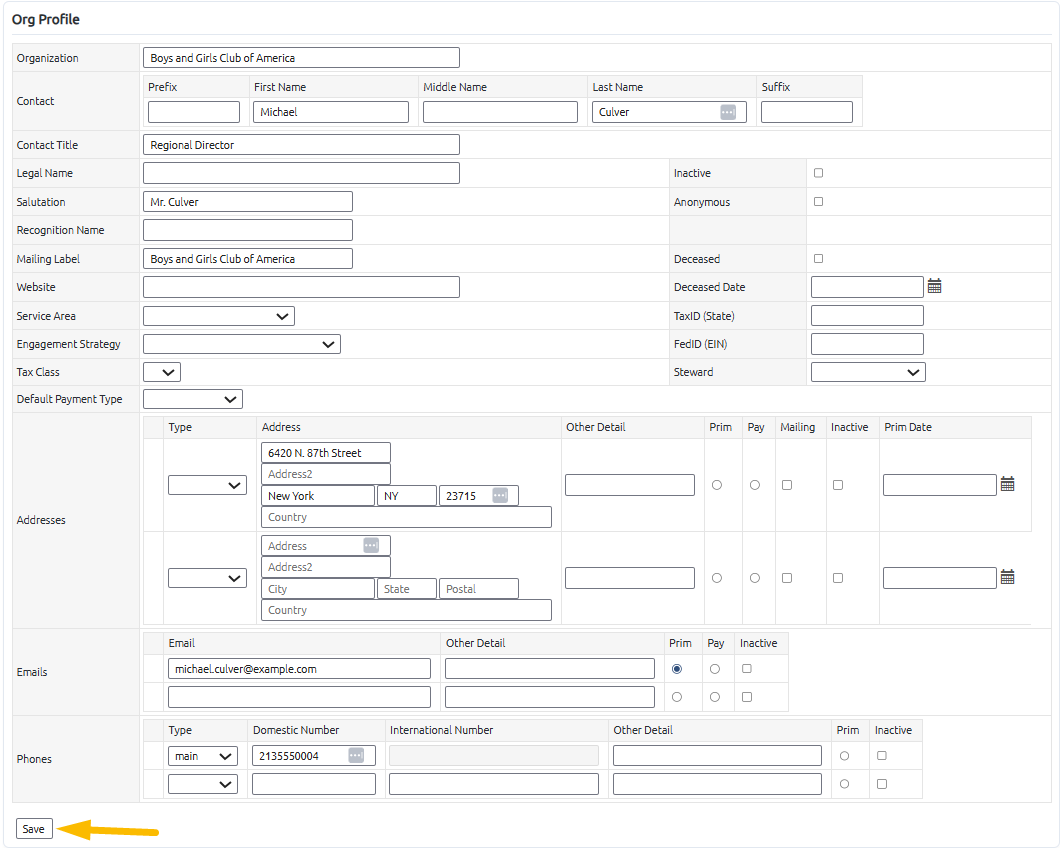Image resolution: width=1060 pixels, height=848 pixels.
Task: Open the Tax Class dropdown
Action: (x=162, y=372)
